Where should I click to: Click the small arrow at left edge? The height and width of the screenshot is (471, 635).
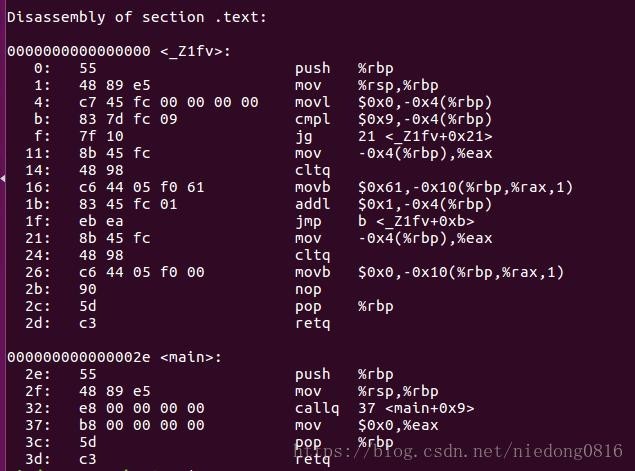pyautogui.click(x=3, y=178)
